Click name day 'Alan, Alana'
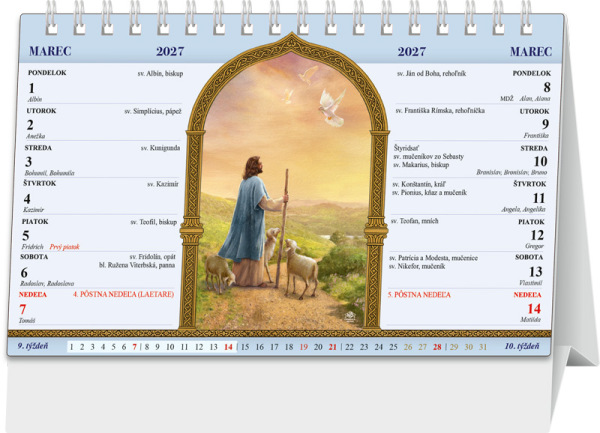The width and height of the screenshot is (600, 433). (535, 99)
